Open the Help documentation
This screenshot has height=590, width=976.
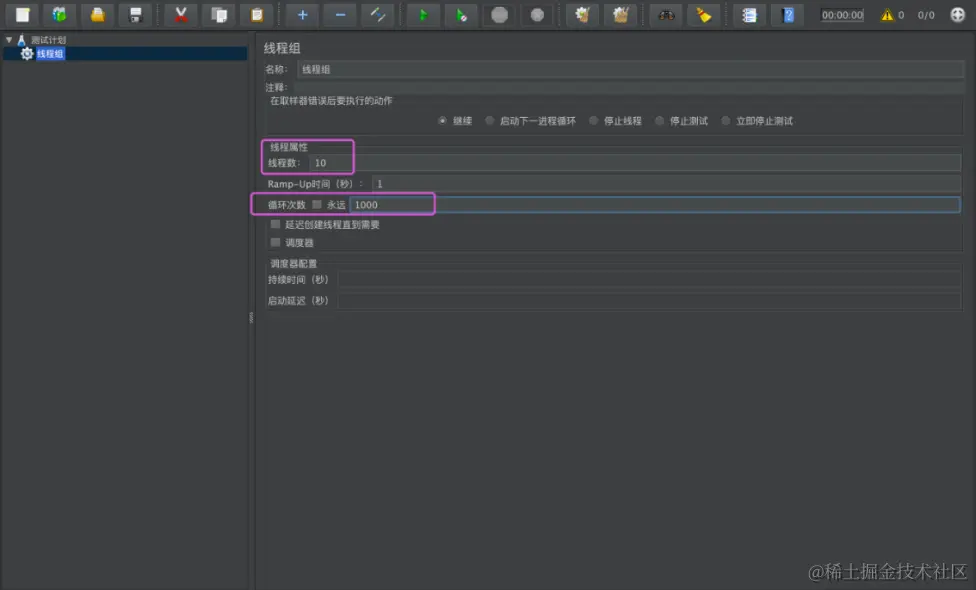tap(787, 15)
